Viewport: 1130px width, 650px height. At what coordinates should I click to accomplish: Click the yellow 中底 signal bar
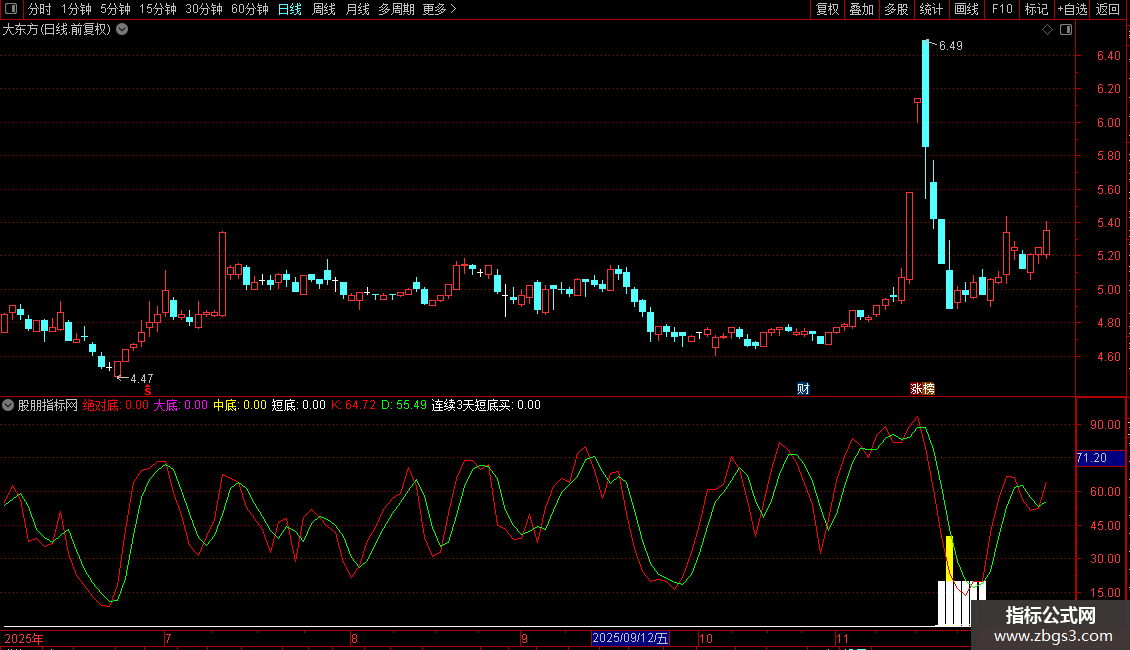(x=950, y=558)
